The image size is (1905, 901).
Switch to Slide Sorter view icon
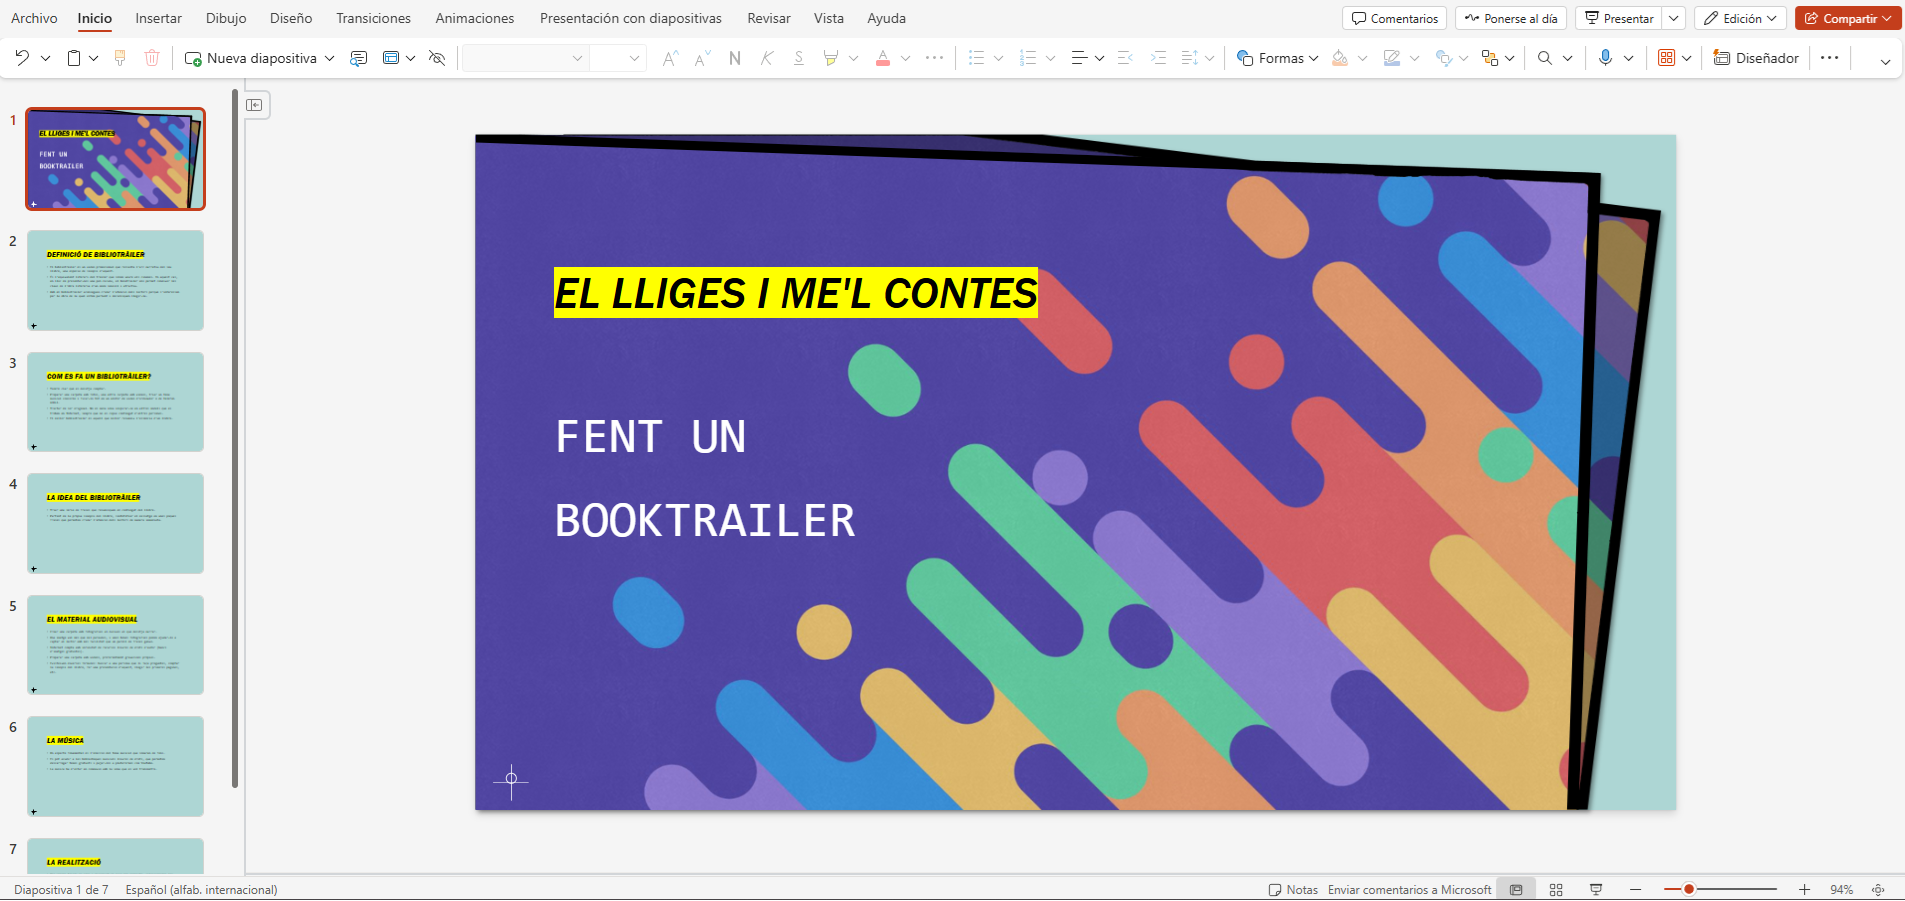tap(1556, 889)
